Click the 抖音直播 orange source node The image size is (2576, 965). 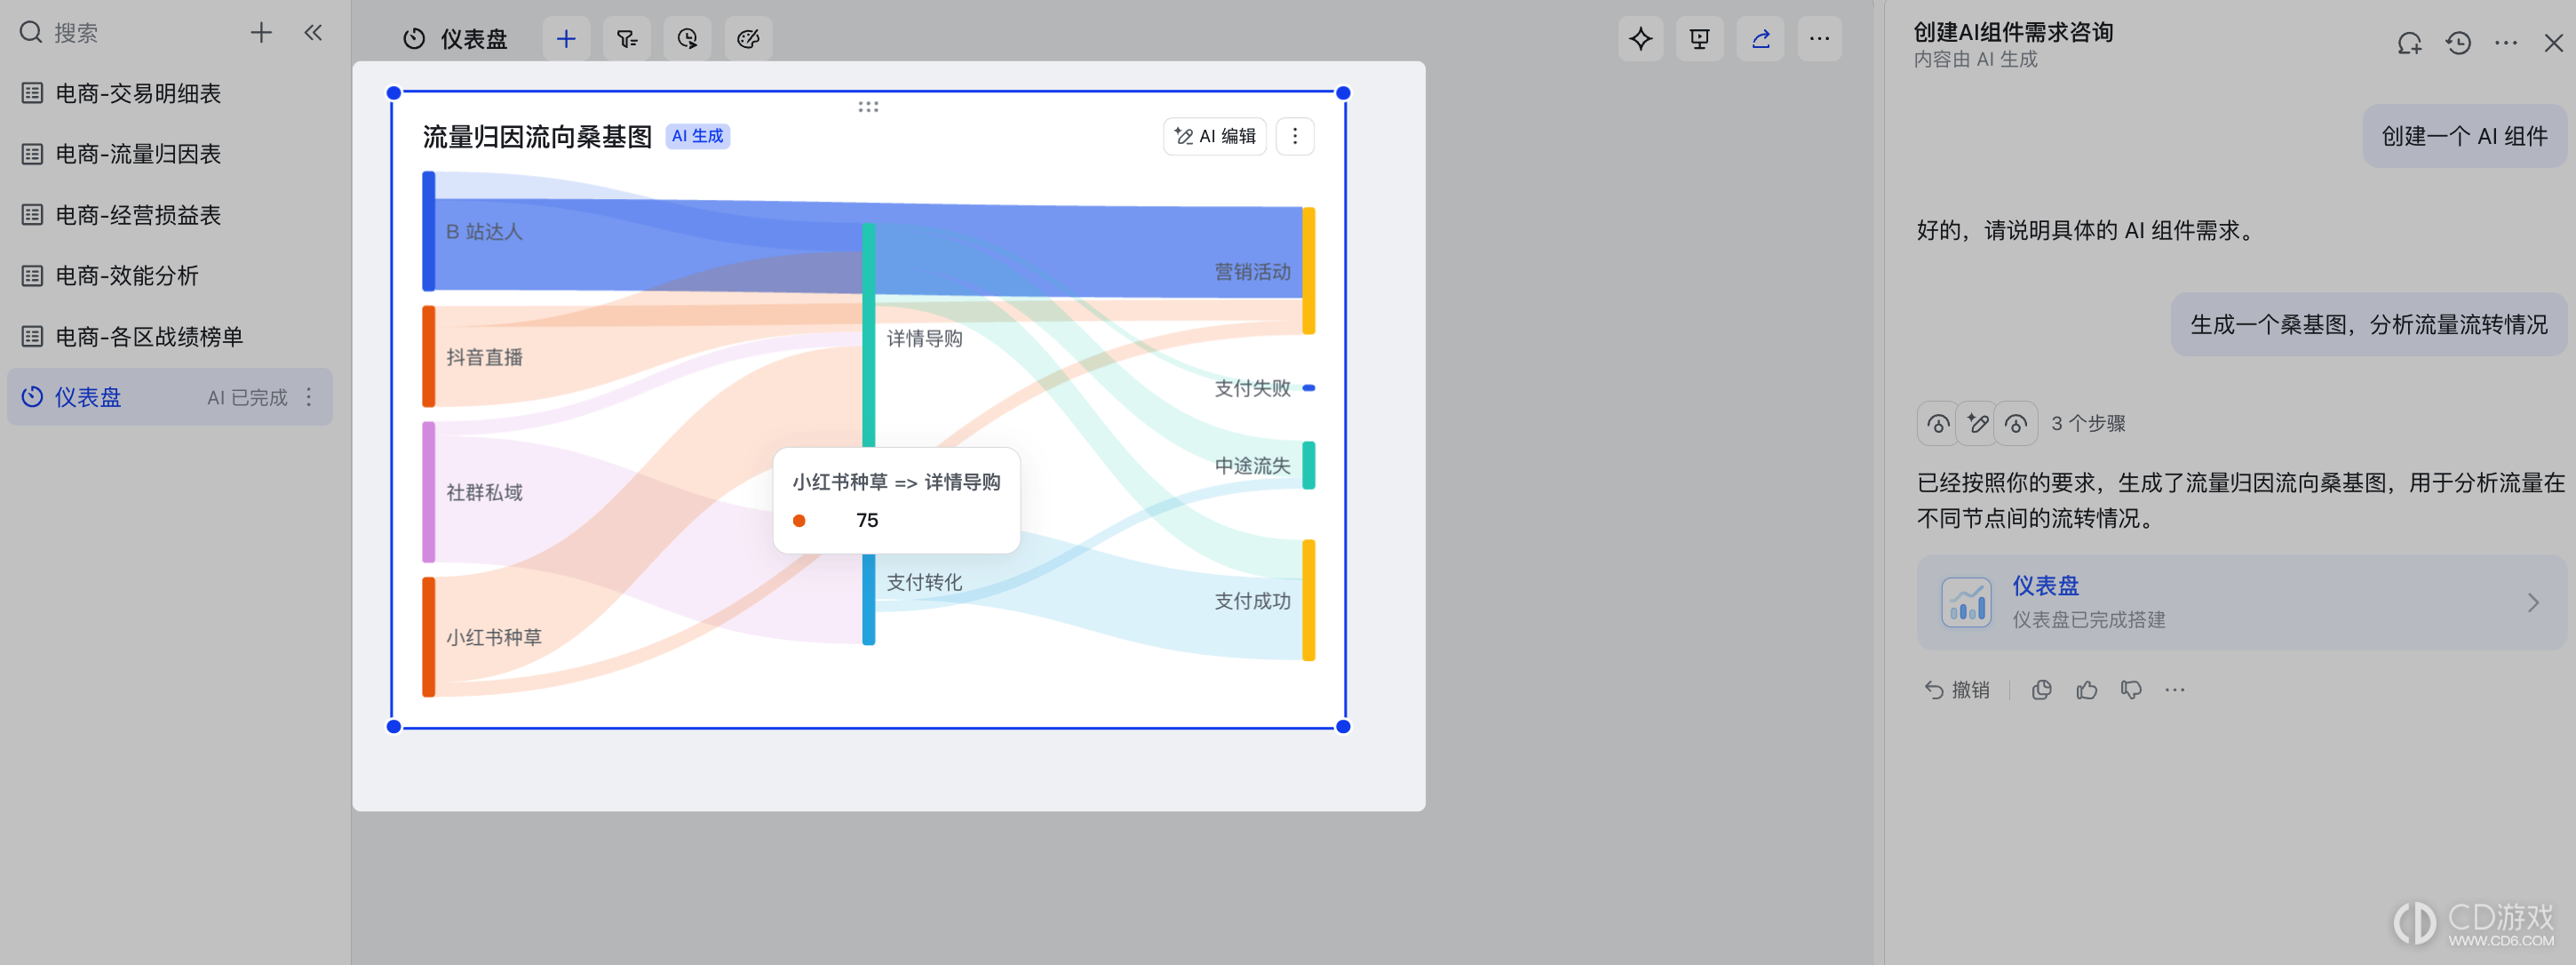429,356
